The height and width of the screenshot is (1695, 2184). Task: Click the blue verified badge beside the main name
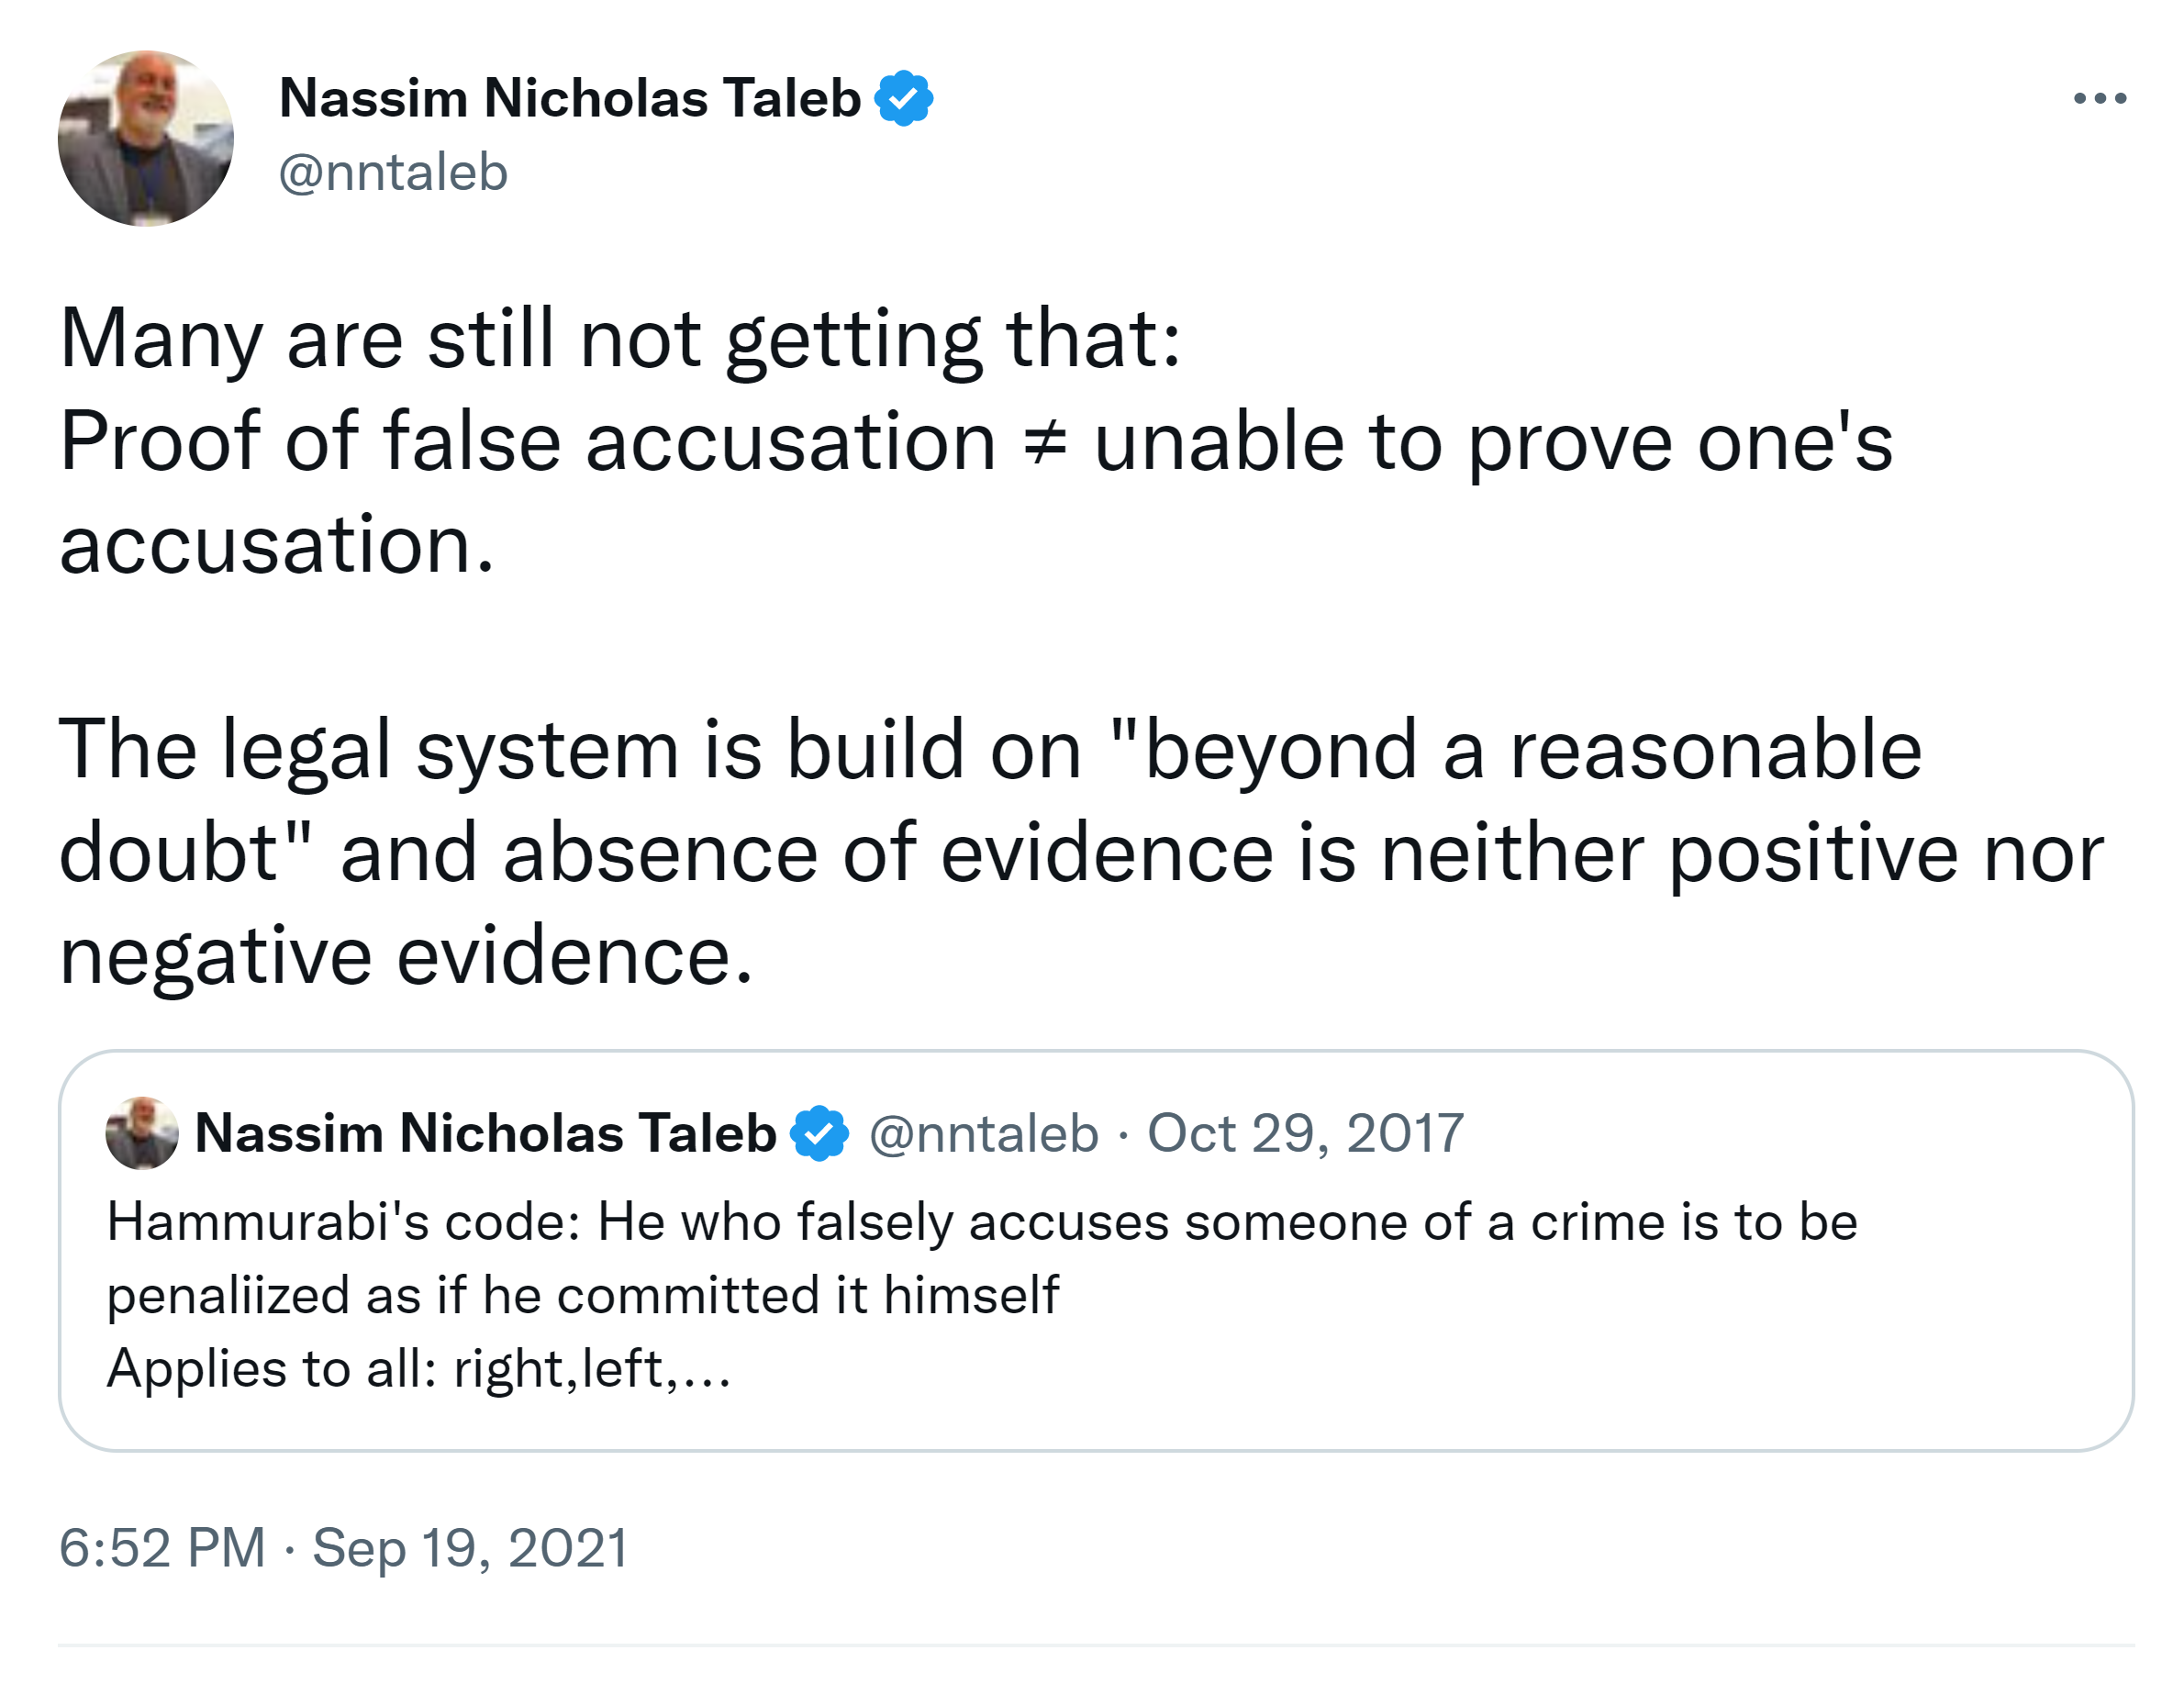(x=903, y=98)
